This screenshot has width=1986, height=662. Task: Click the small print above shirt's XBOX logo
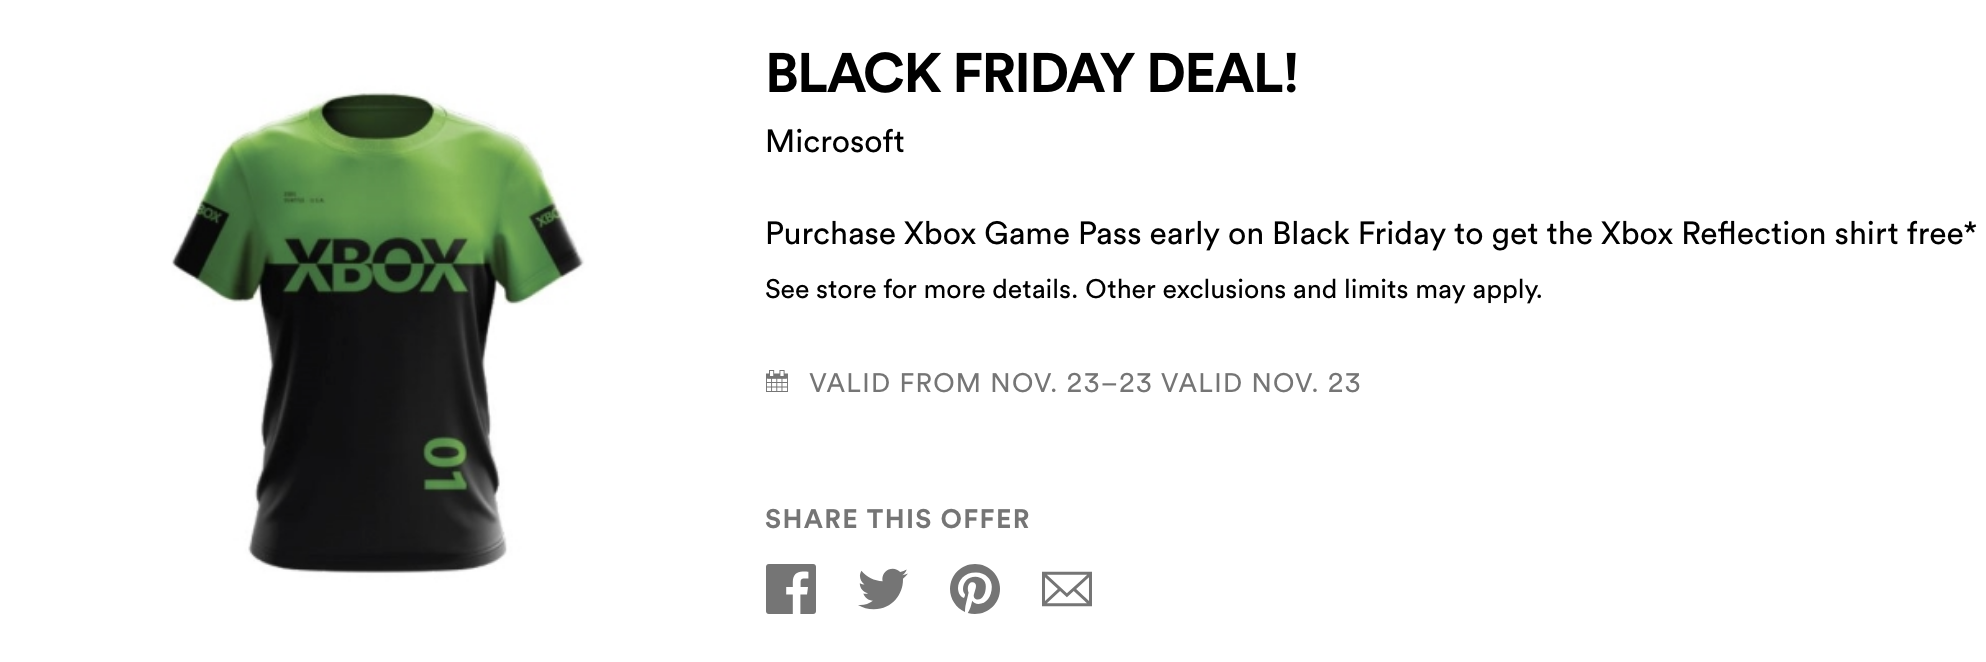click(302, 198)
